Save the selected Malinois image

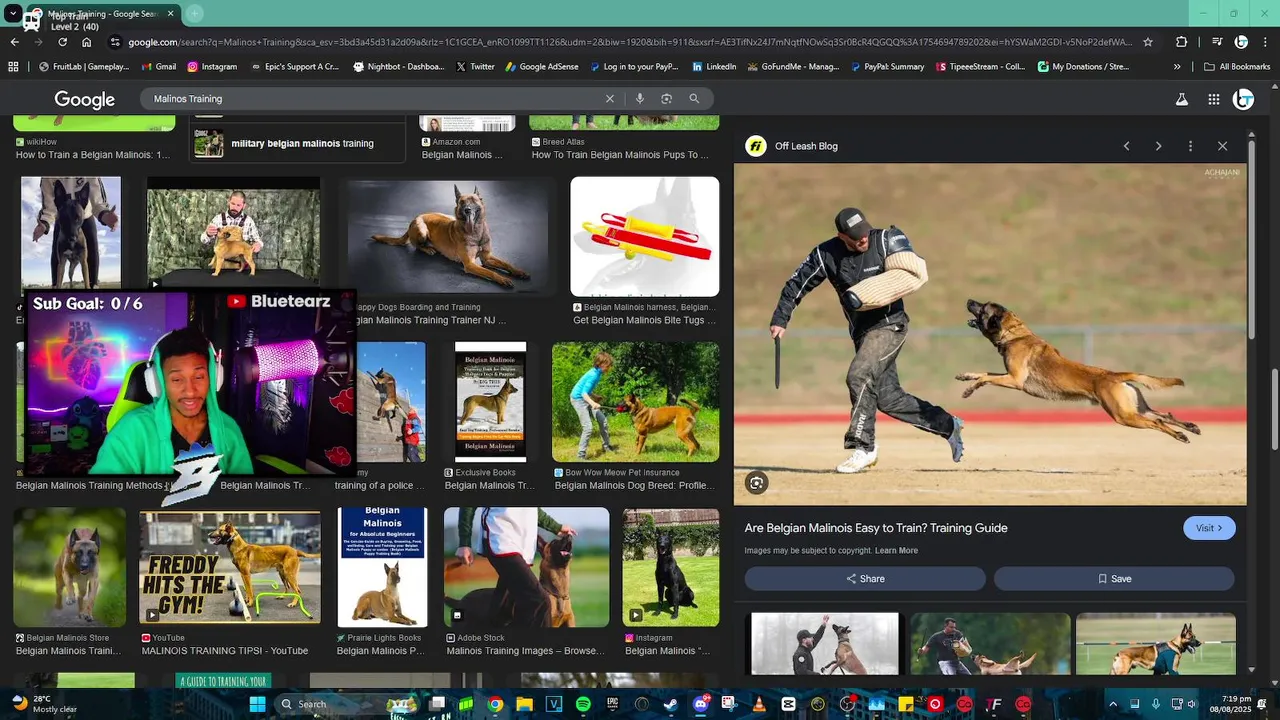1114,579
